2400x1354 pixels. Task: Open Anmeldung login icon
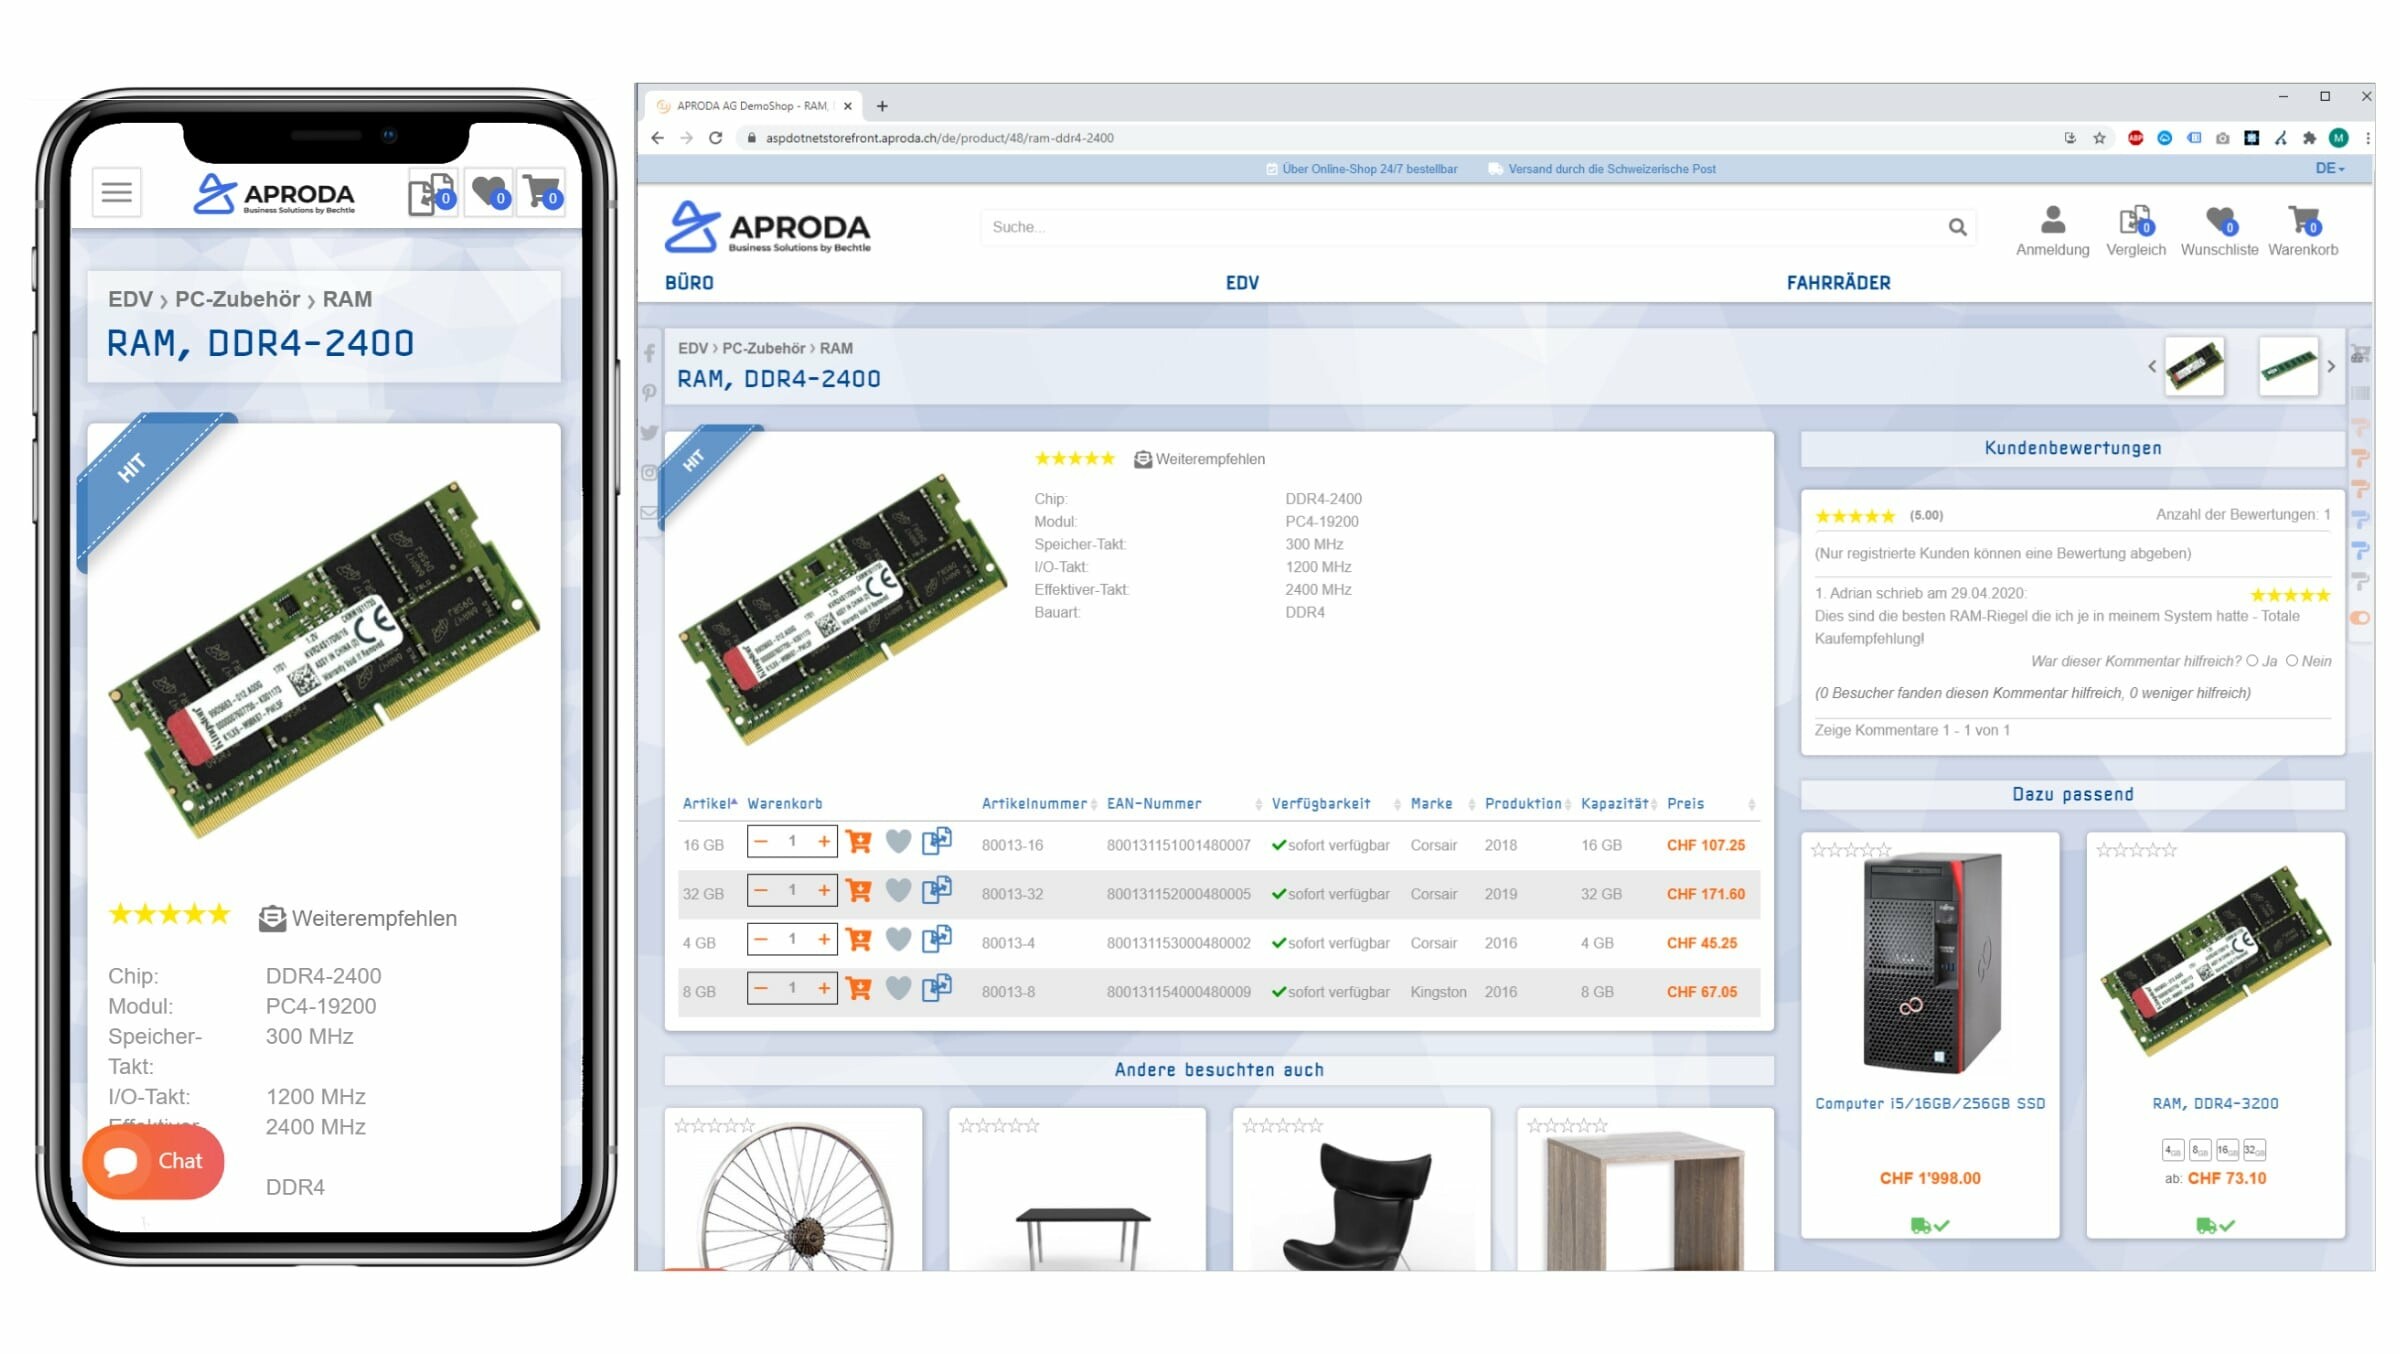(x=2052, y=231)
